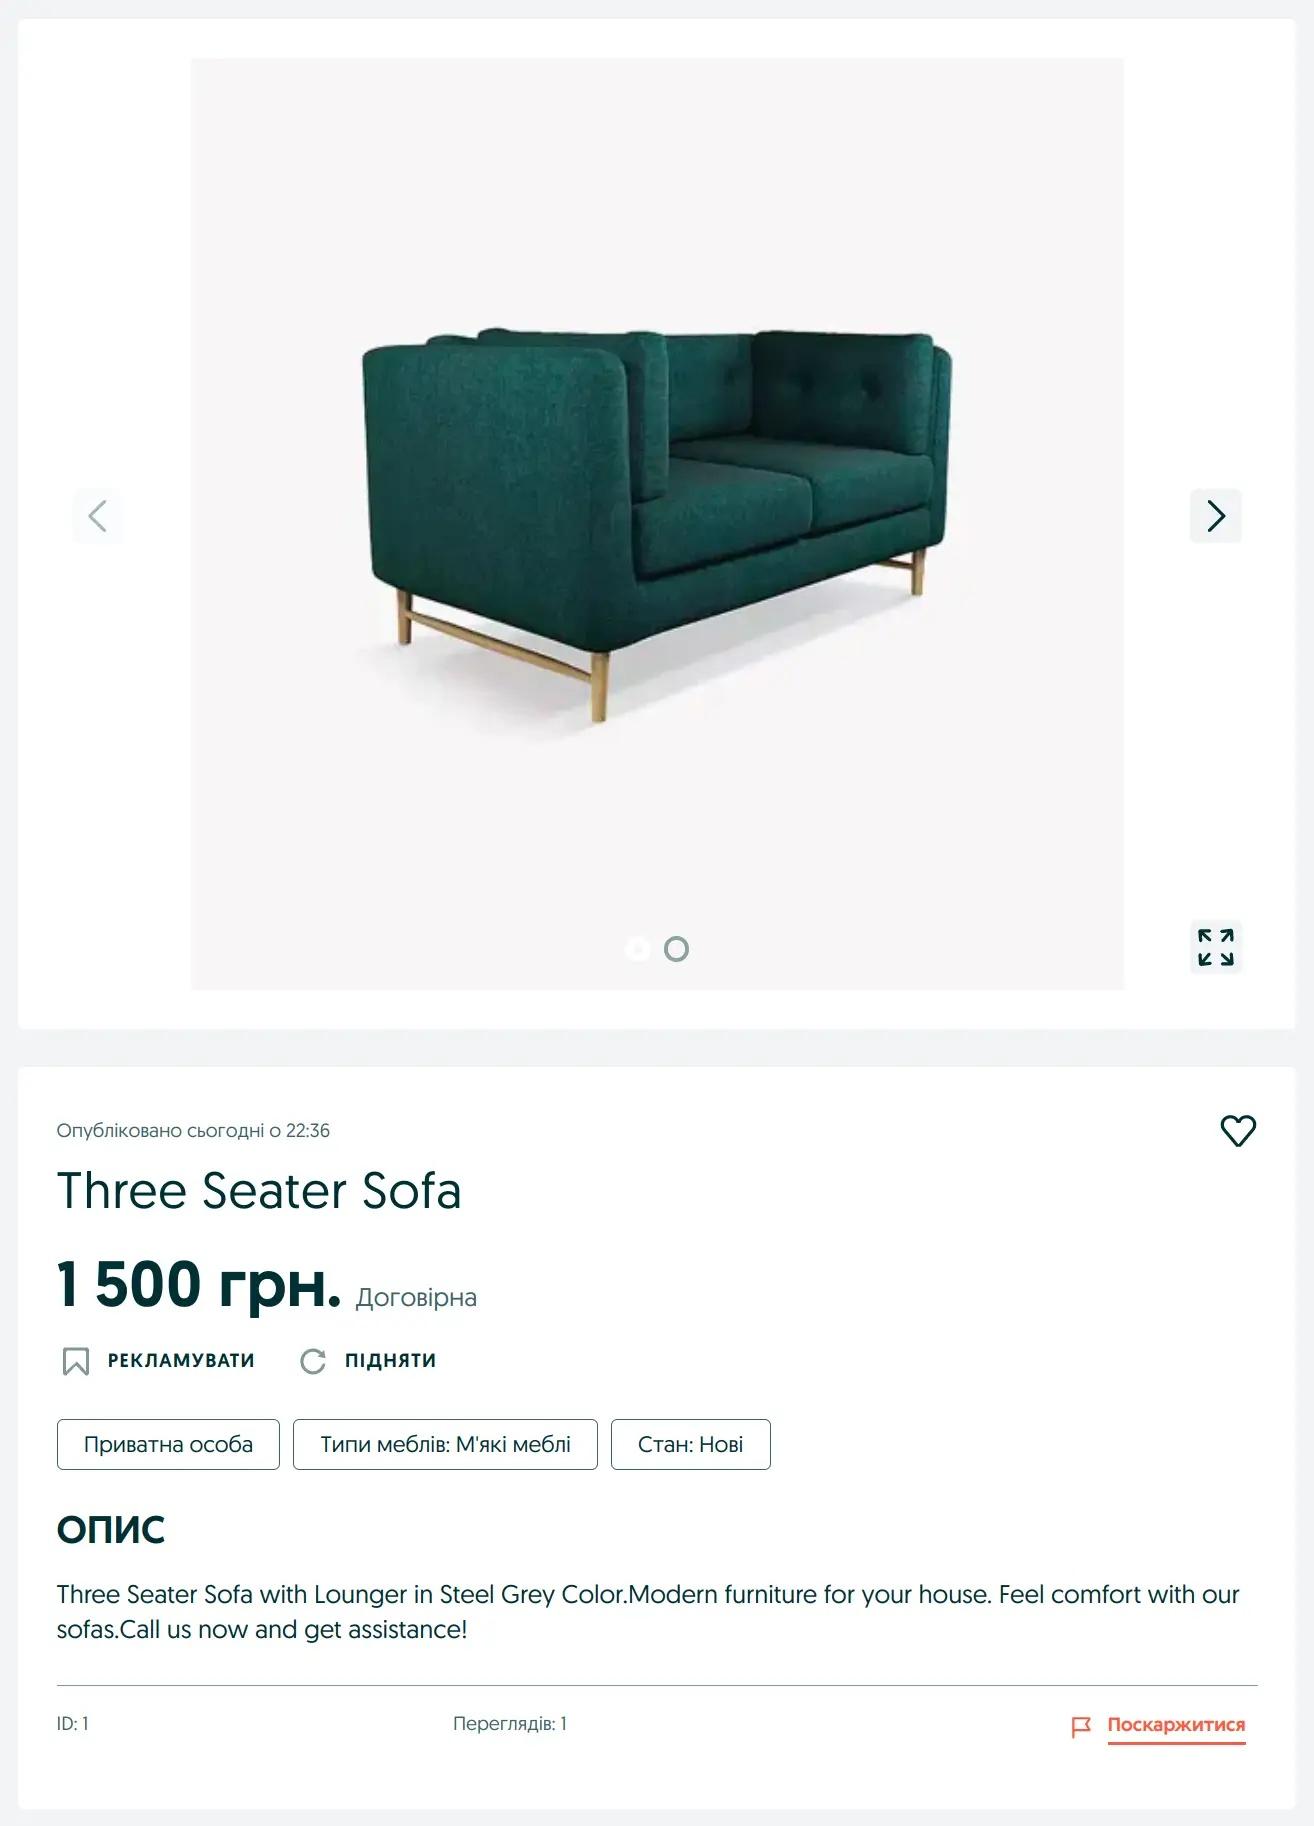Click the green sofa product photo

[656, 520]
